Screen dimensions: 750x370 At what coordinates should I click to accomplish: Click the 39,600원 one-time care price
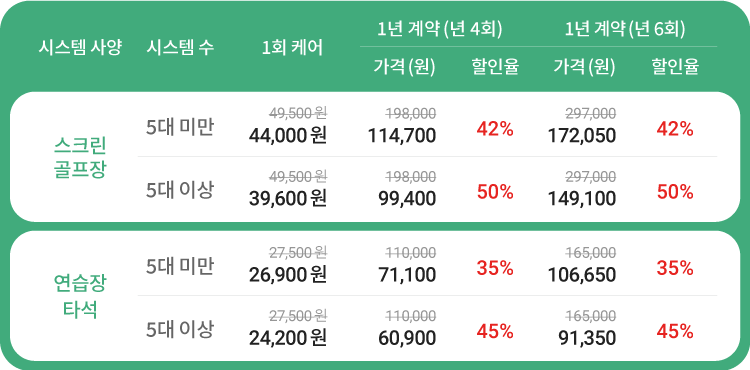pos(287,198)
